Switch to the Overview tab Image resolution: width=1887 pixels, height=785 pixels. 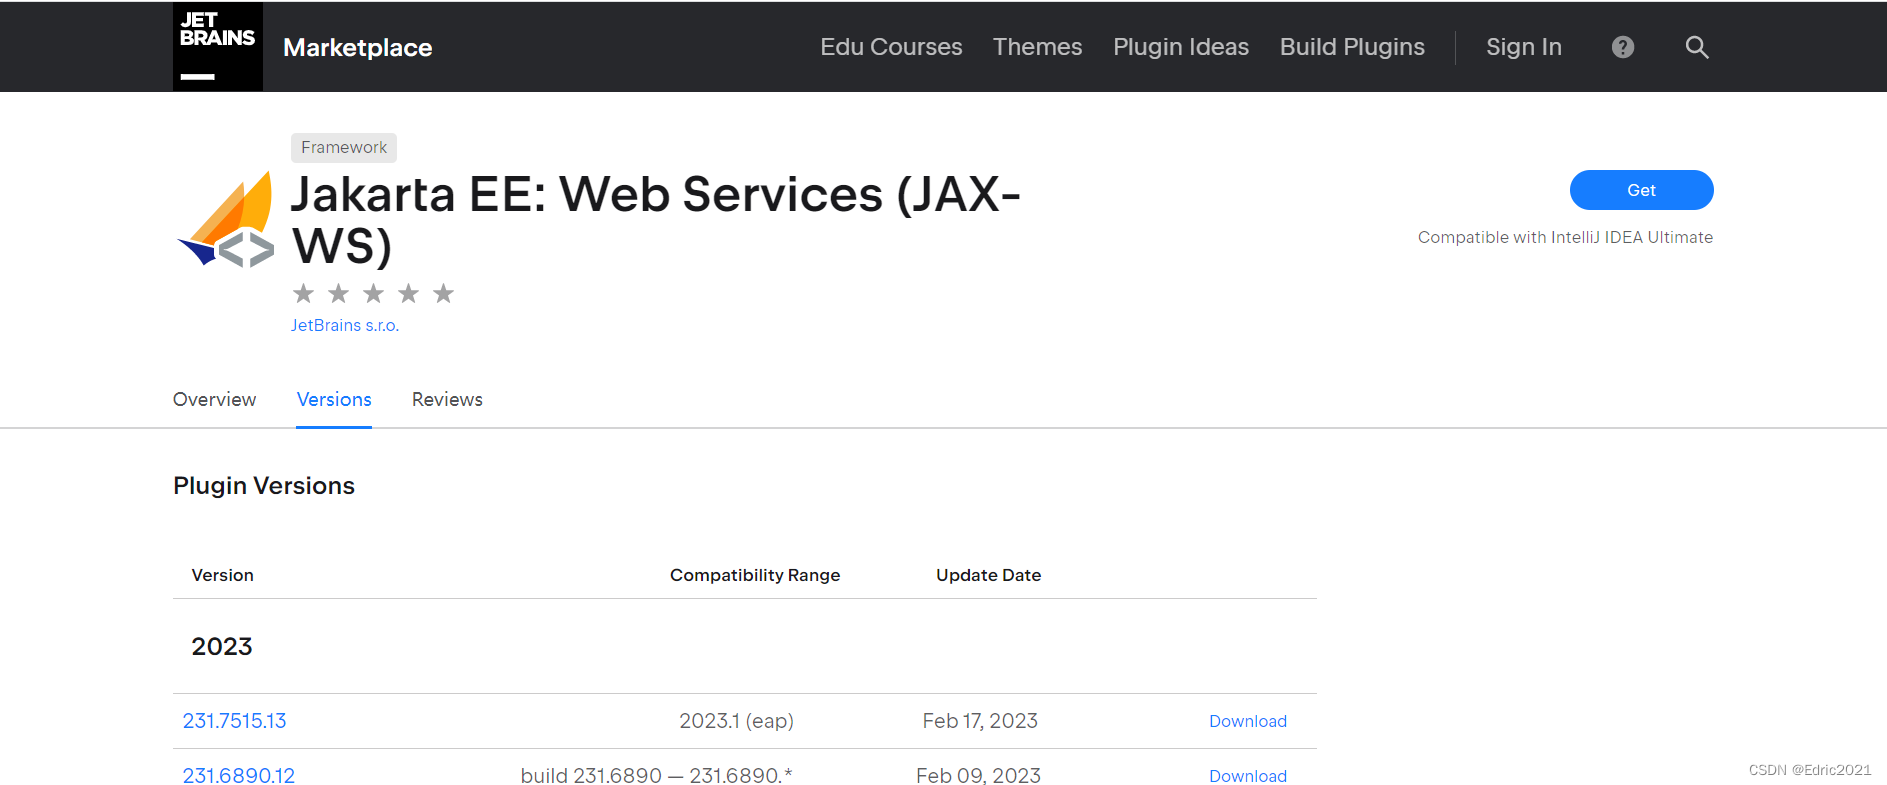(x=215, y=399)
